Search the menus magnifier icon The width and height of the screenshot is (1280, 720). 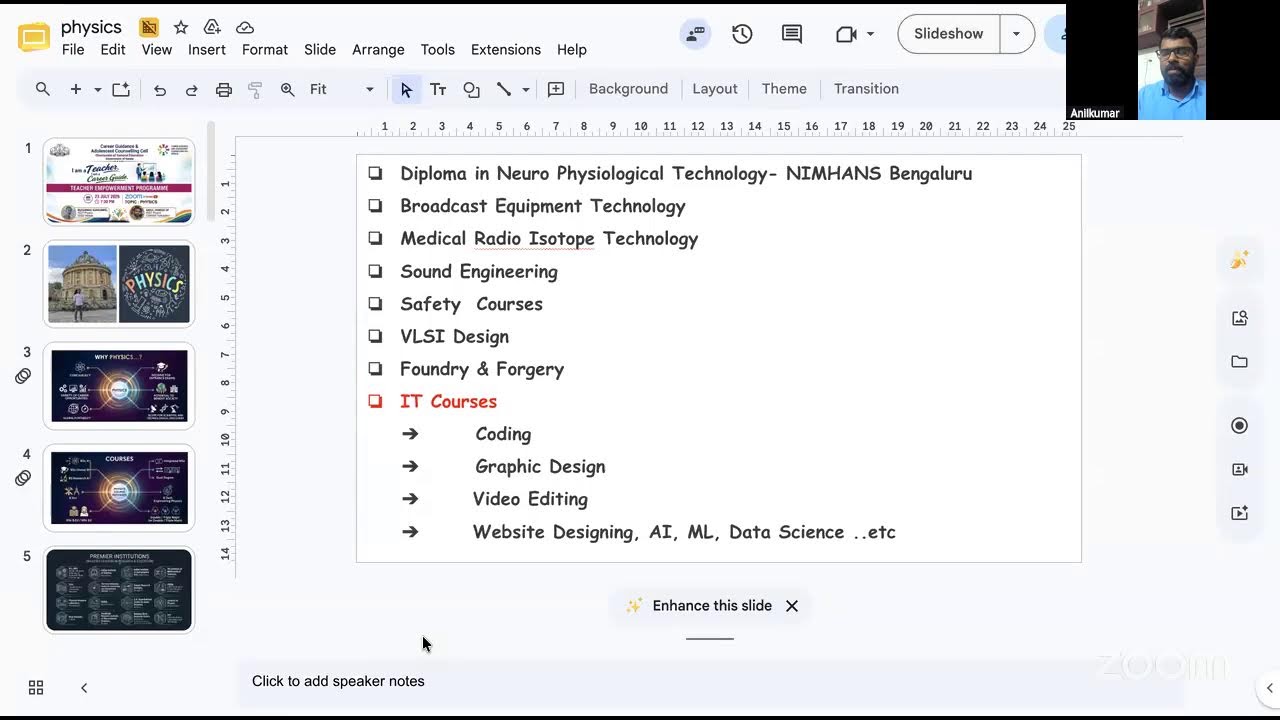coord(43,89)
